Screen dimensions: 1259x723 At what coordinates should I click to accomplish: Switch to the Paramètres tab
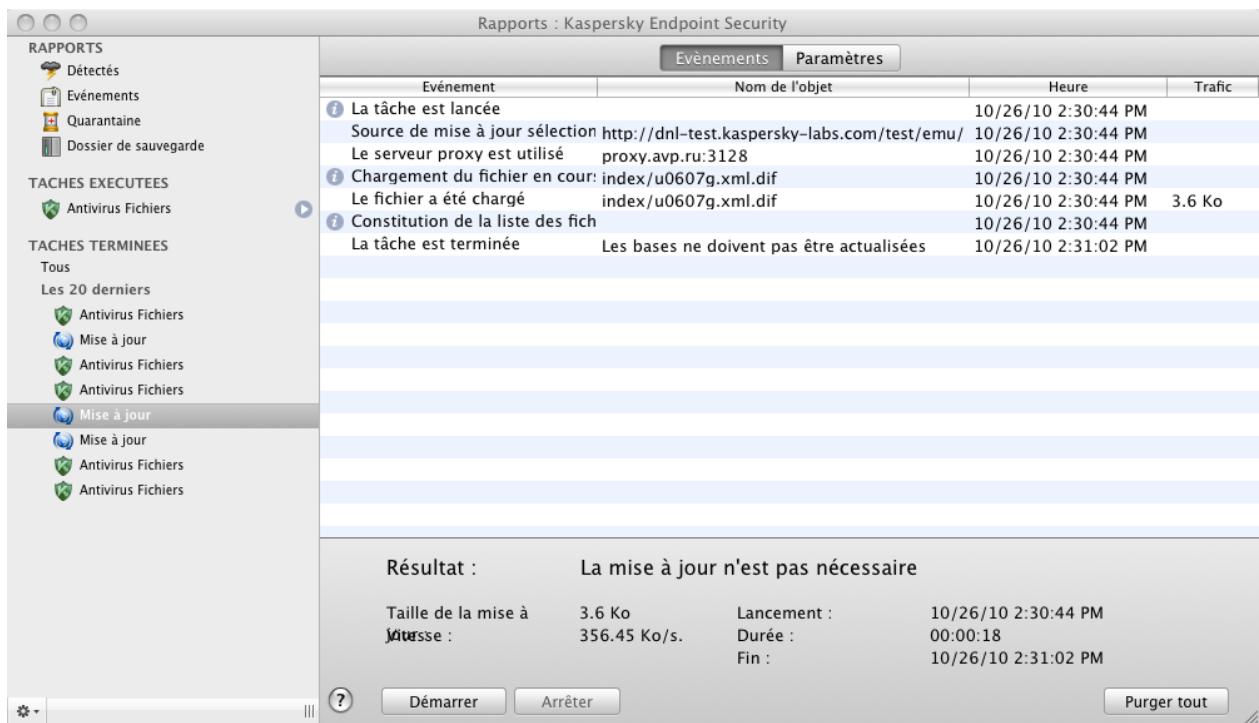pyautogui.click(x=839, y=59)
